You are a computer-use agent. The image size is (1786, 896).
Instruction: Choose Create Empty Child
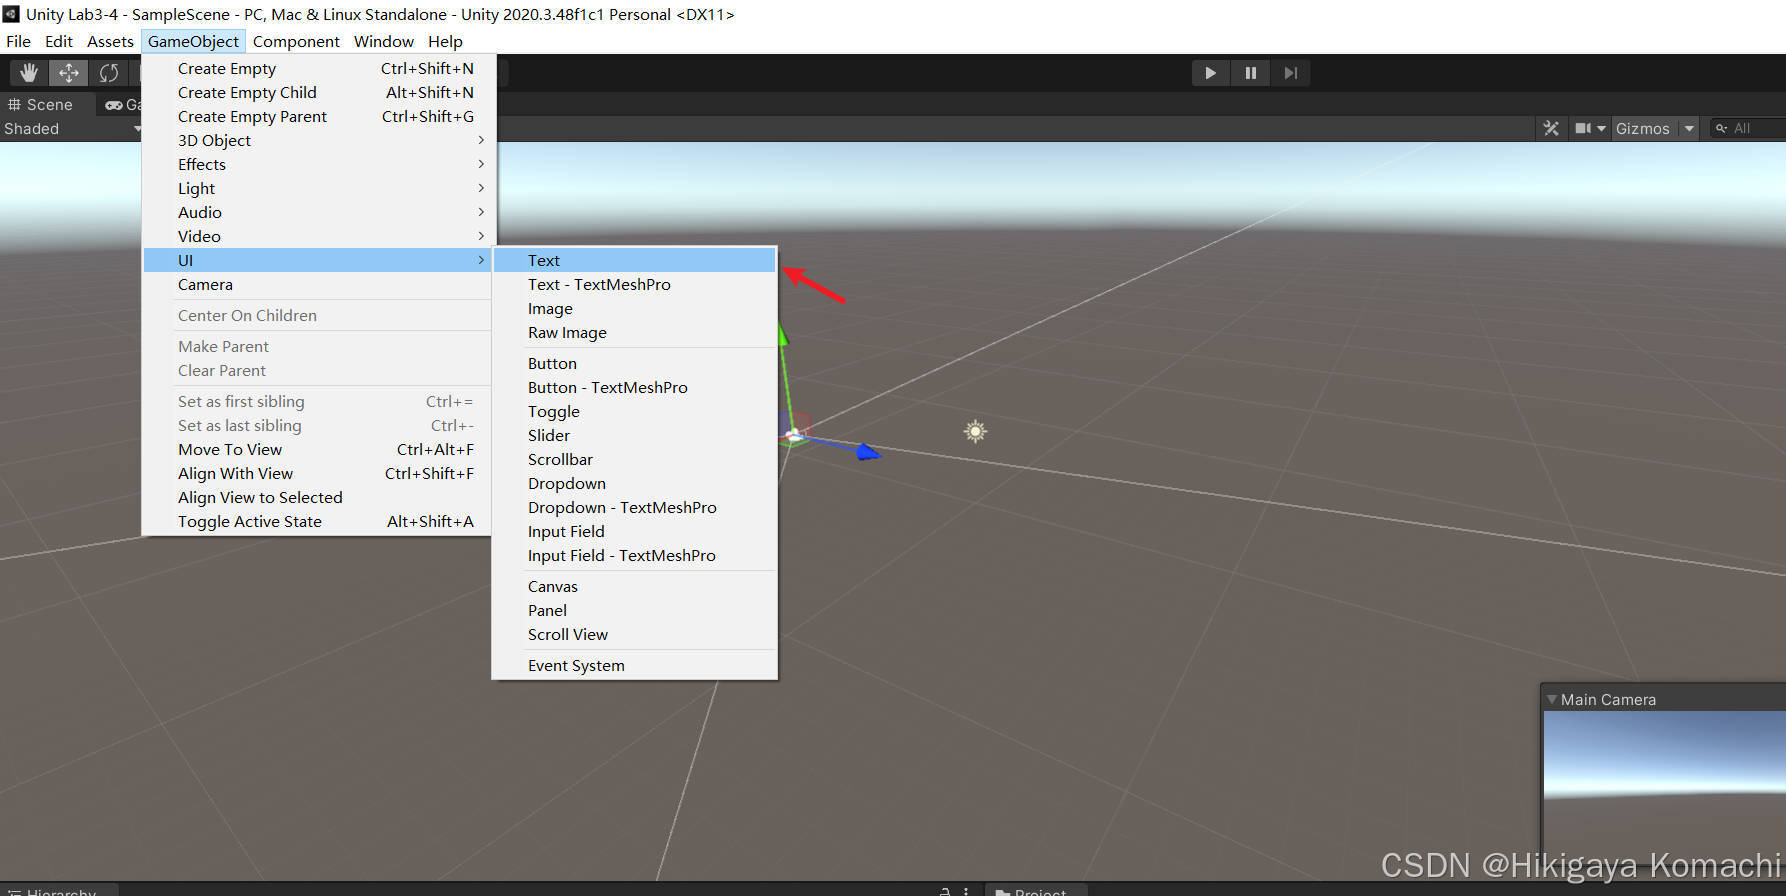click(318, 92)
